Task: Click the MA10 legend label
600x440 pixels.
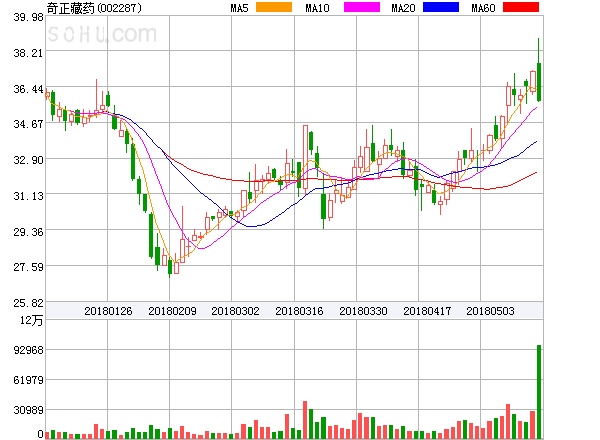Action: pos(317,8)
